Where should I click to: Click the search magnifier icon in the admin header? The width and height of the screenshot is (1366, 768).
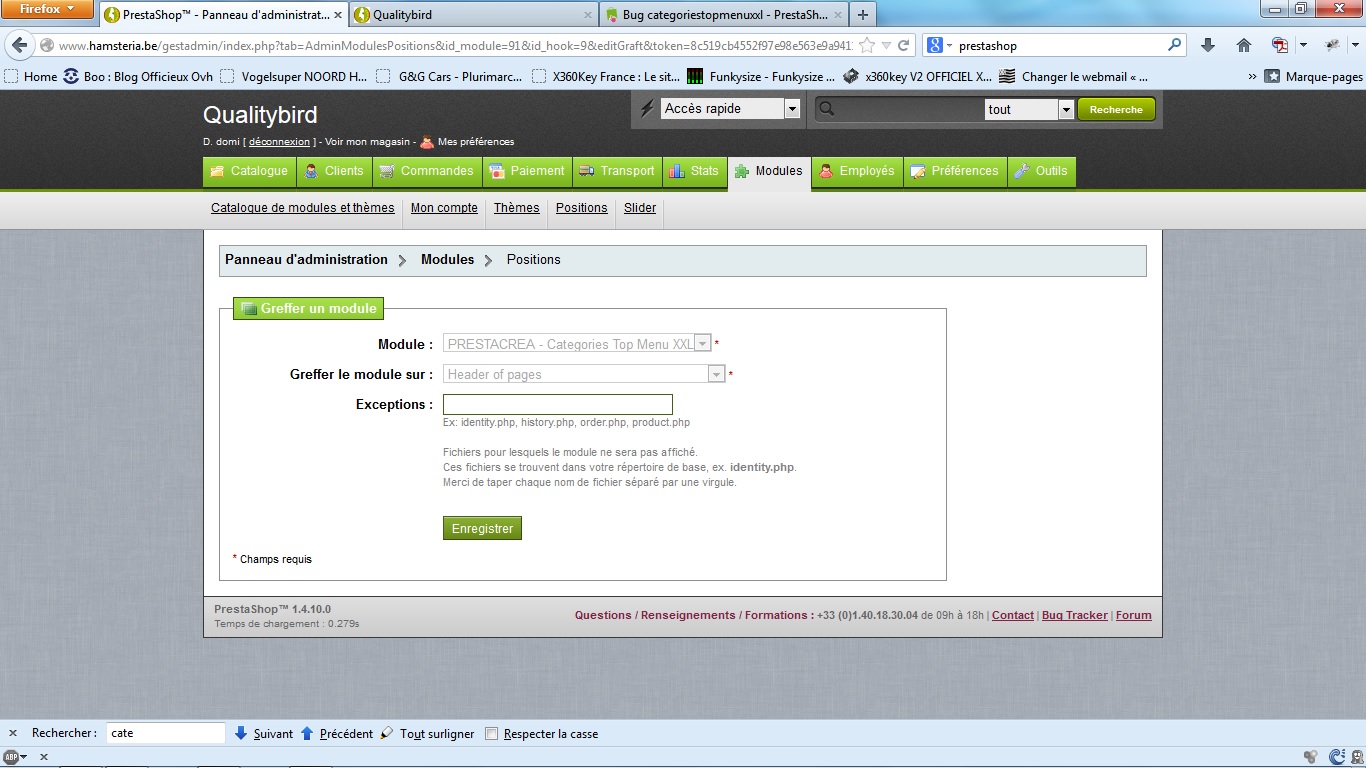coord(826,109)
